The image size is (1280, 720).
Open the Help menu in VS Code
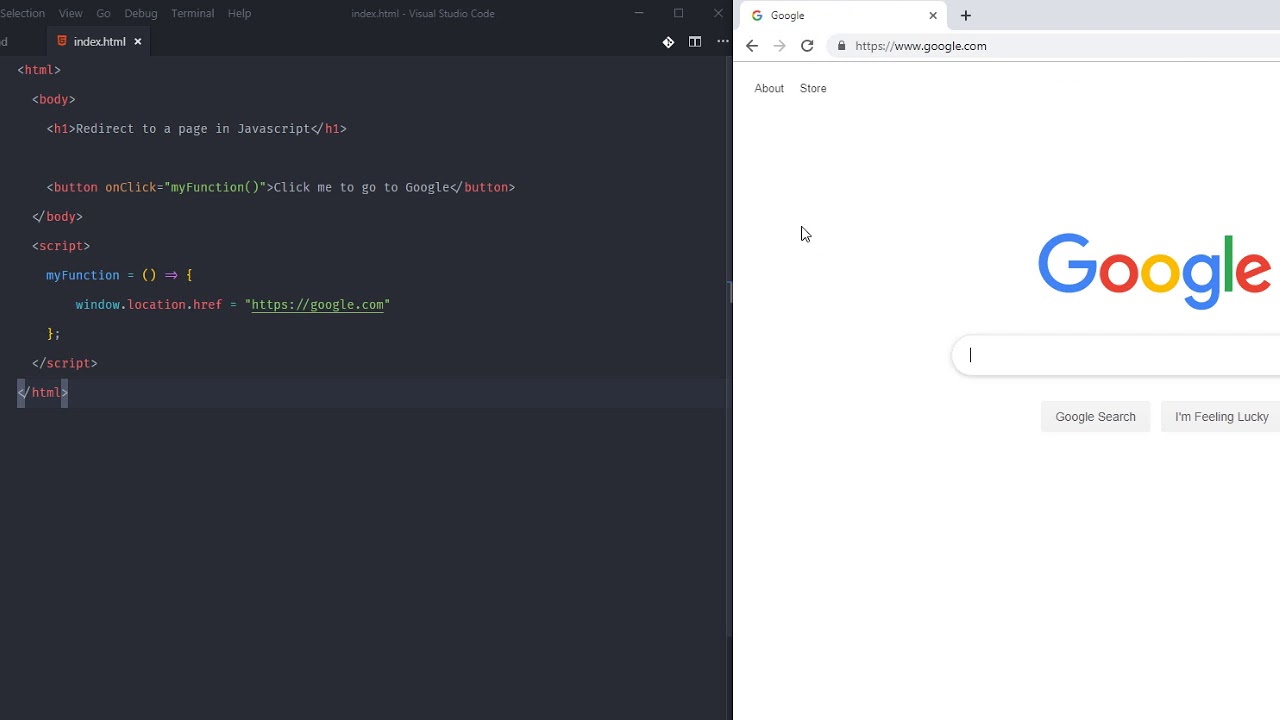point(239,13)
